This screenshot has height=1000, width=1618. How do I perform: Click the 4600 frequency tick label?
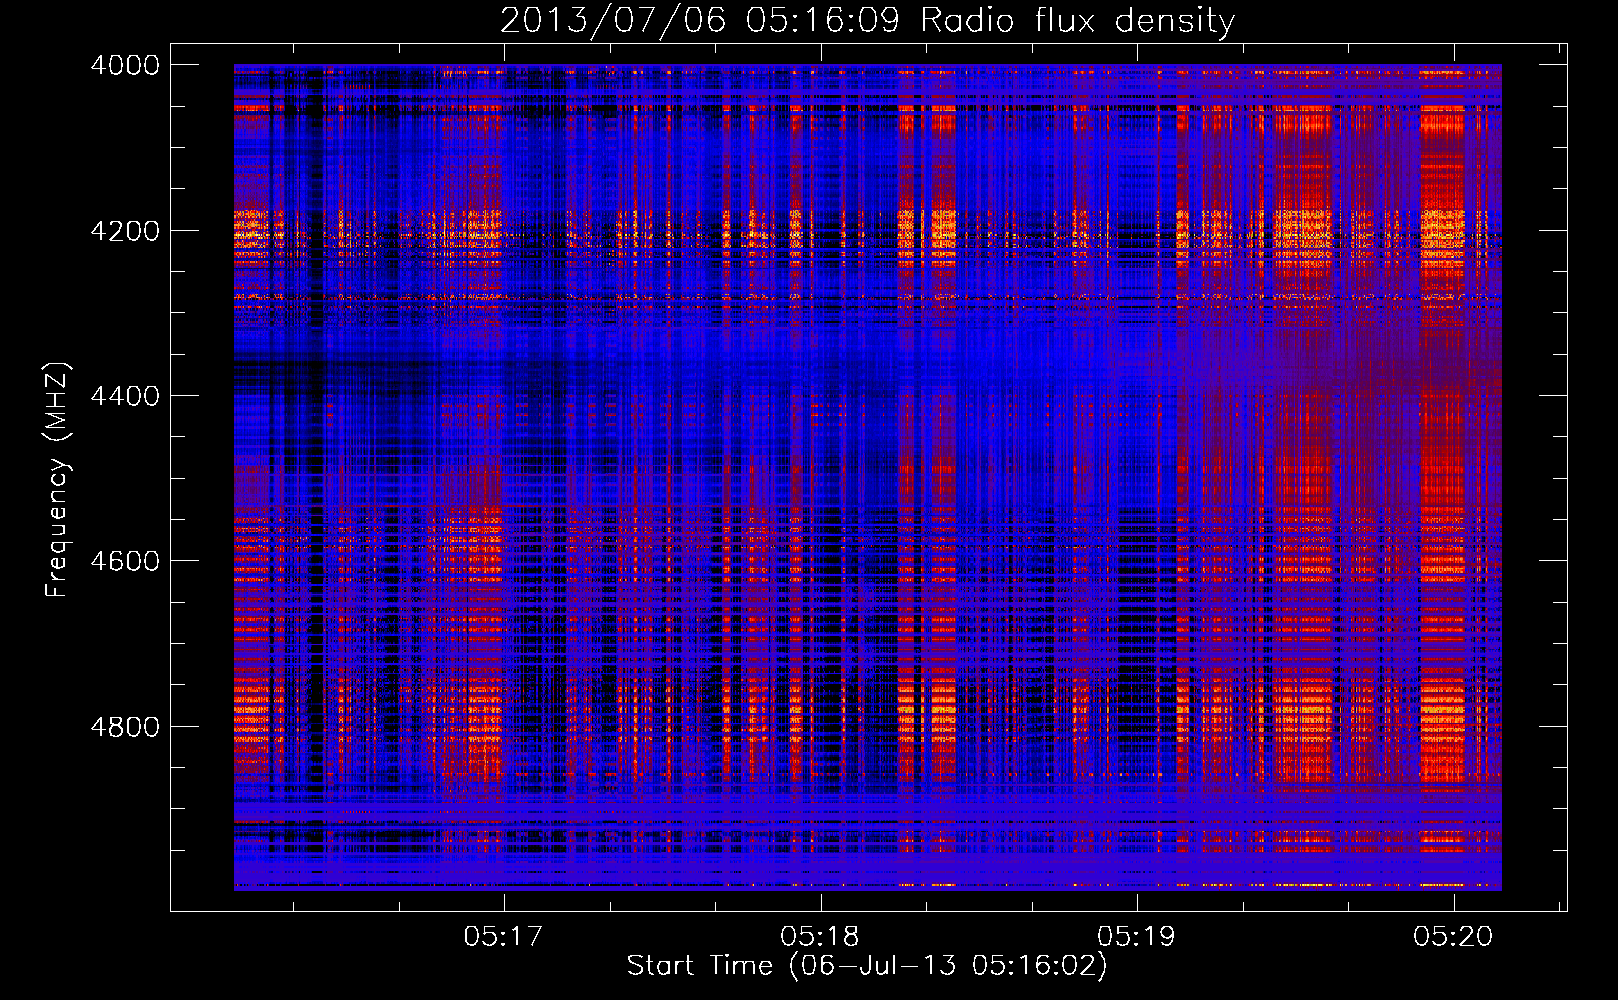[x=125, y=561]
